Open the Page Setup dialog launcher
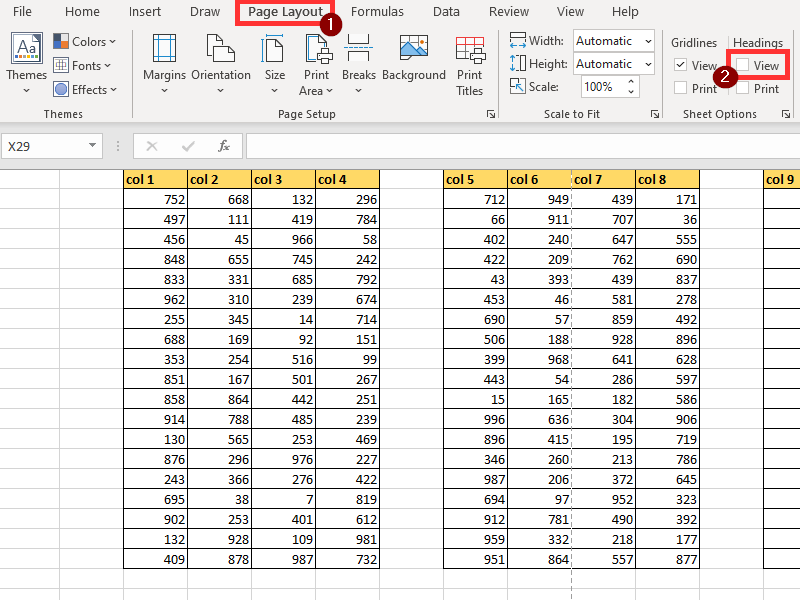This screenshot has width=800, height=600. click(490, 114)
